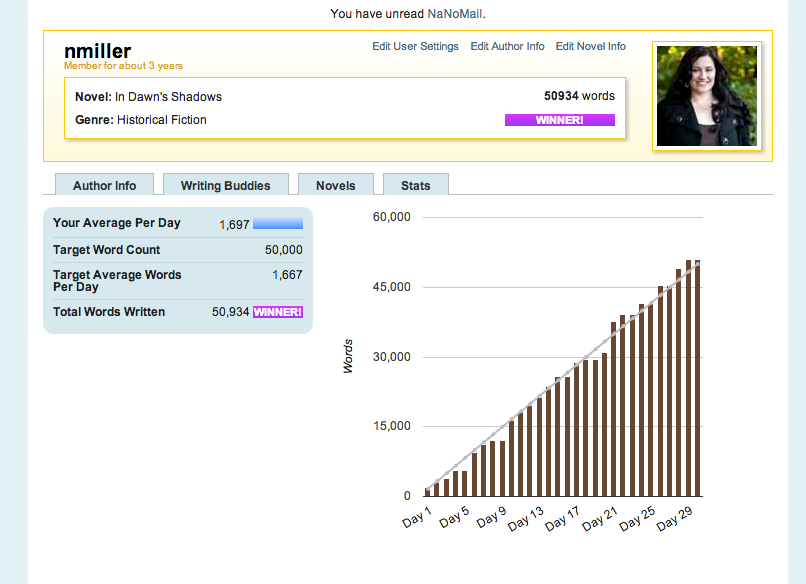This screenshot has width=806, height=584.
Task: Click the Target Word Count value 50,000
Action: point(283,250)
